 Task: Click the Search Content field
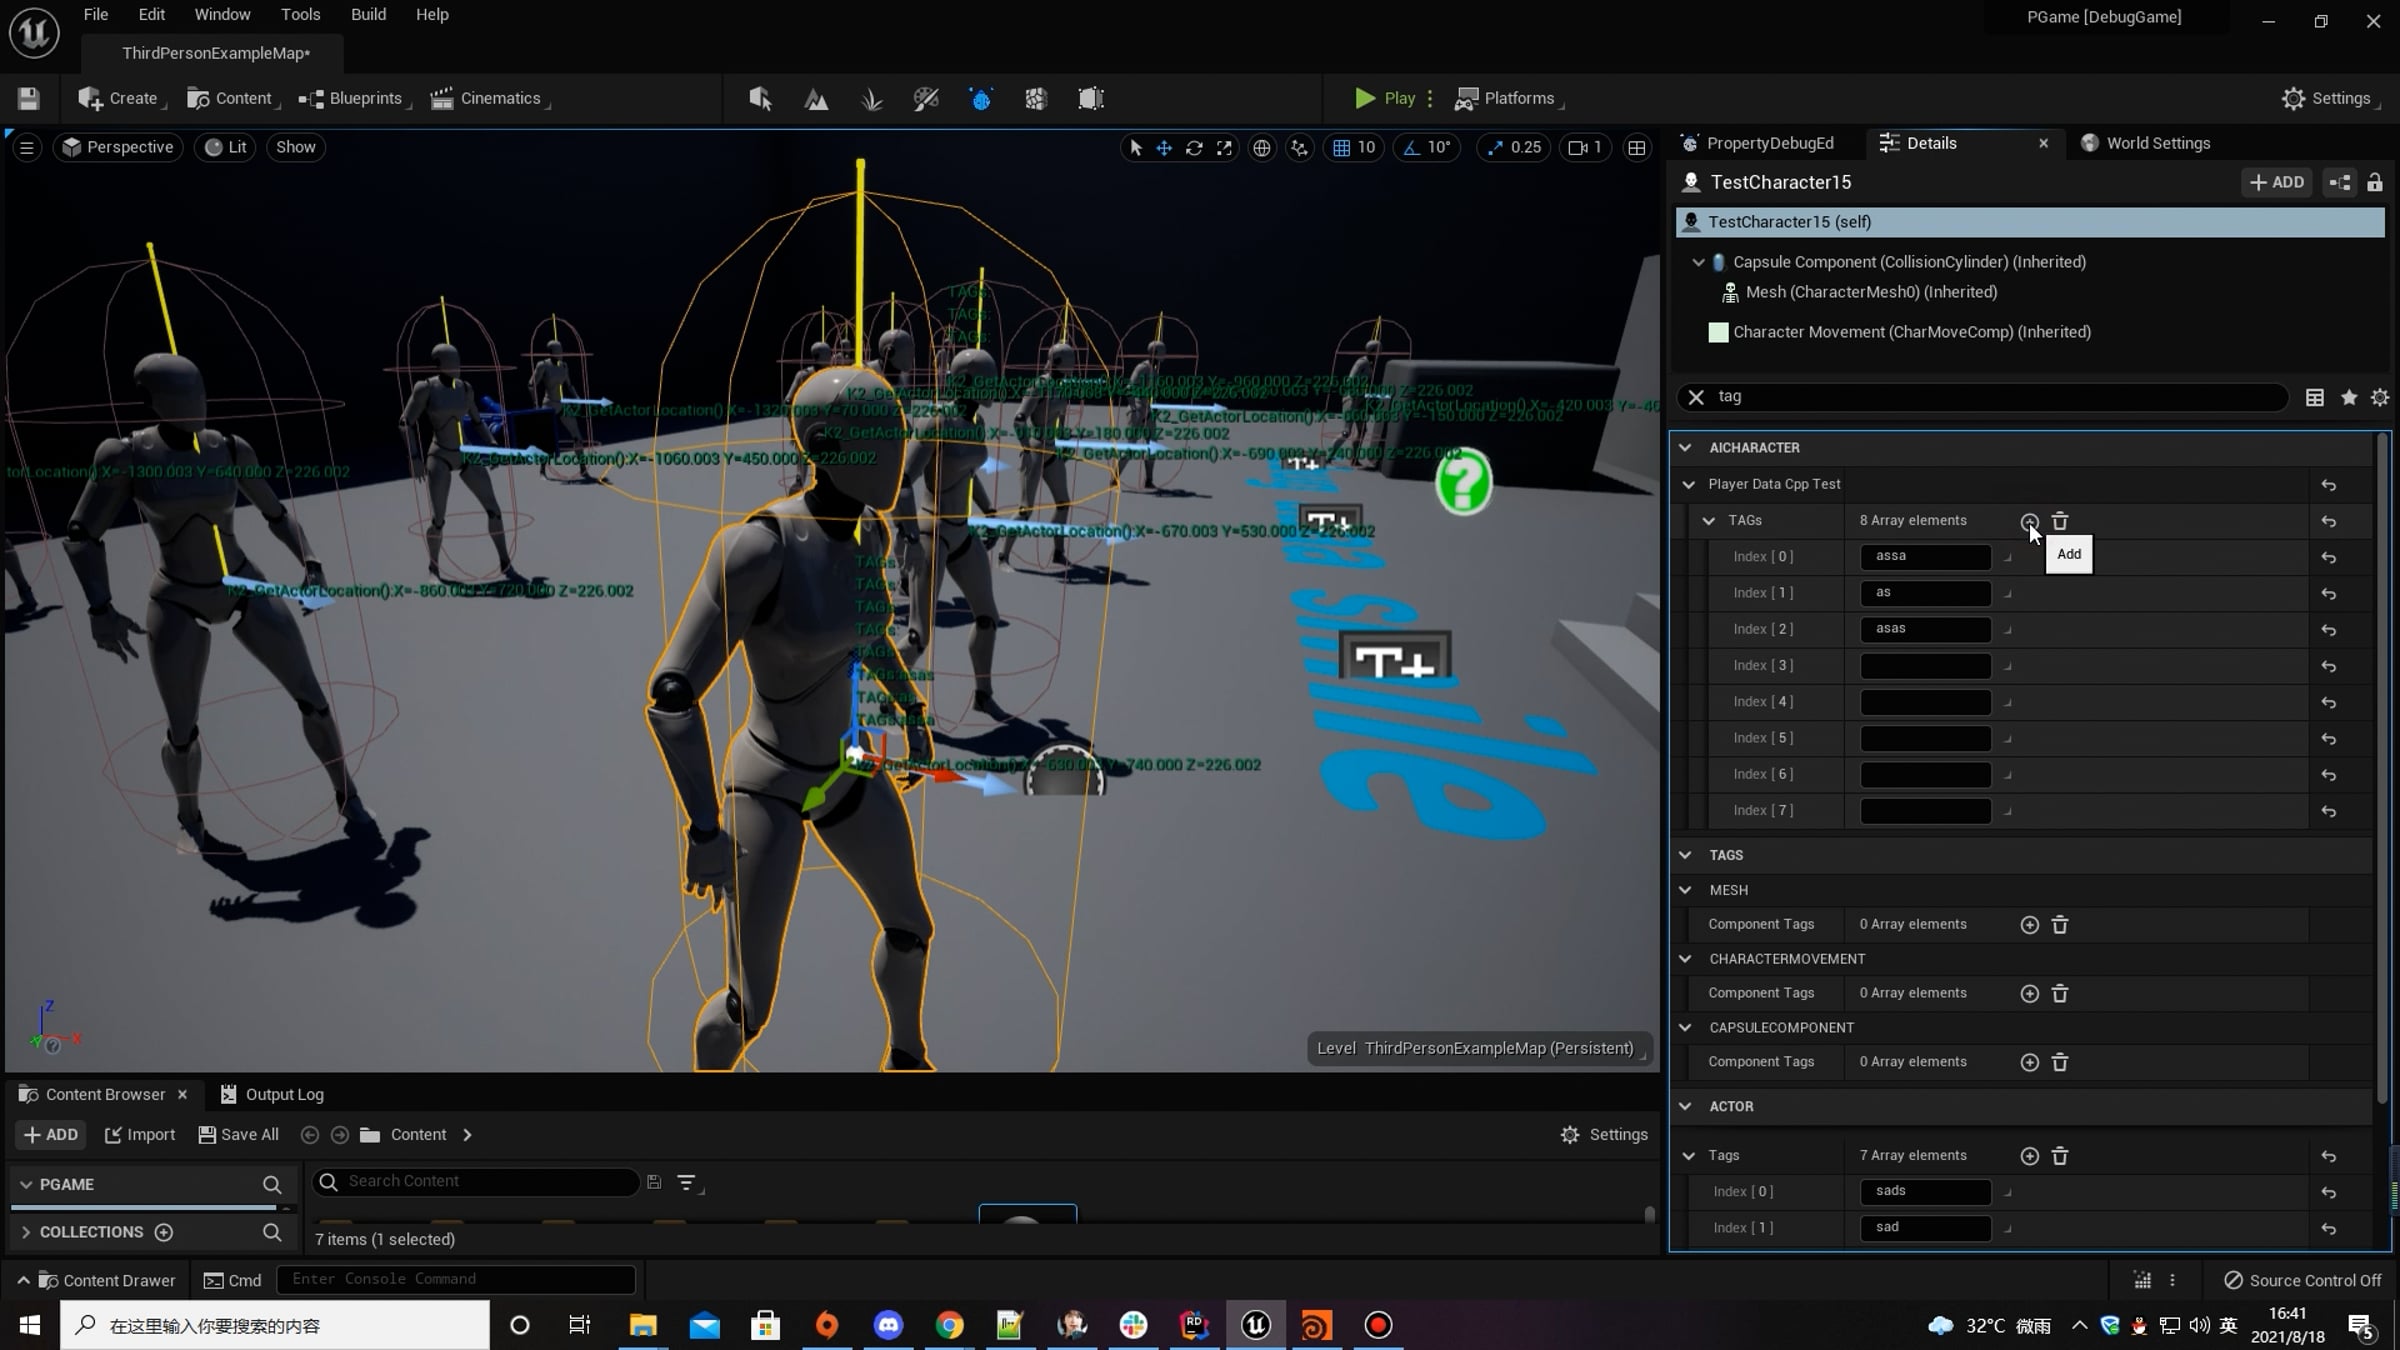(x=476, y=1182)
